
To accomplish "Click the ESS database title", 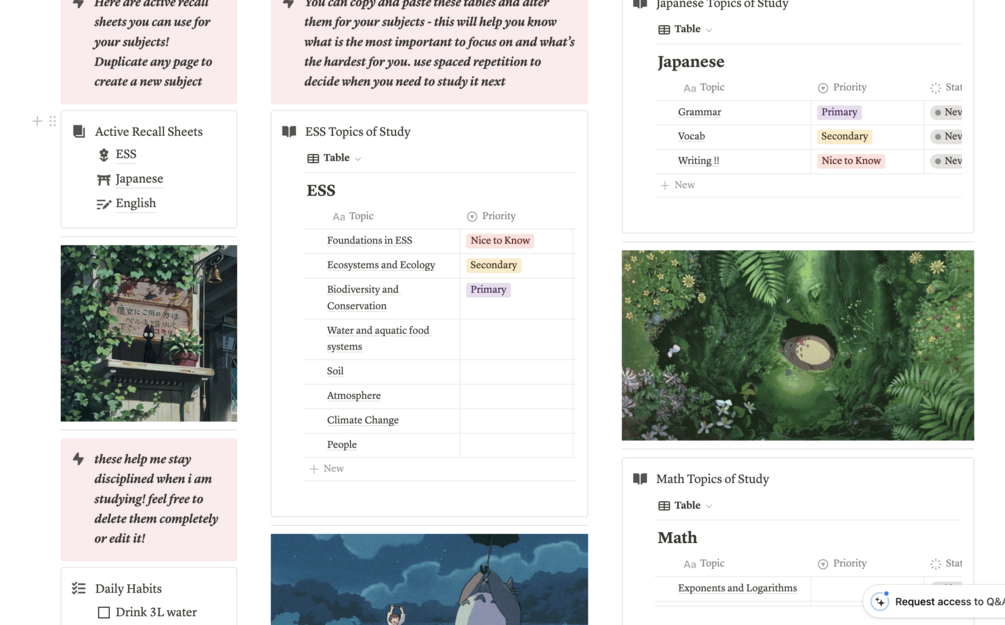I will tap(321, 191).
